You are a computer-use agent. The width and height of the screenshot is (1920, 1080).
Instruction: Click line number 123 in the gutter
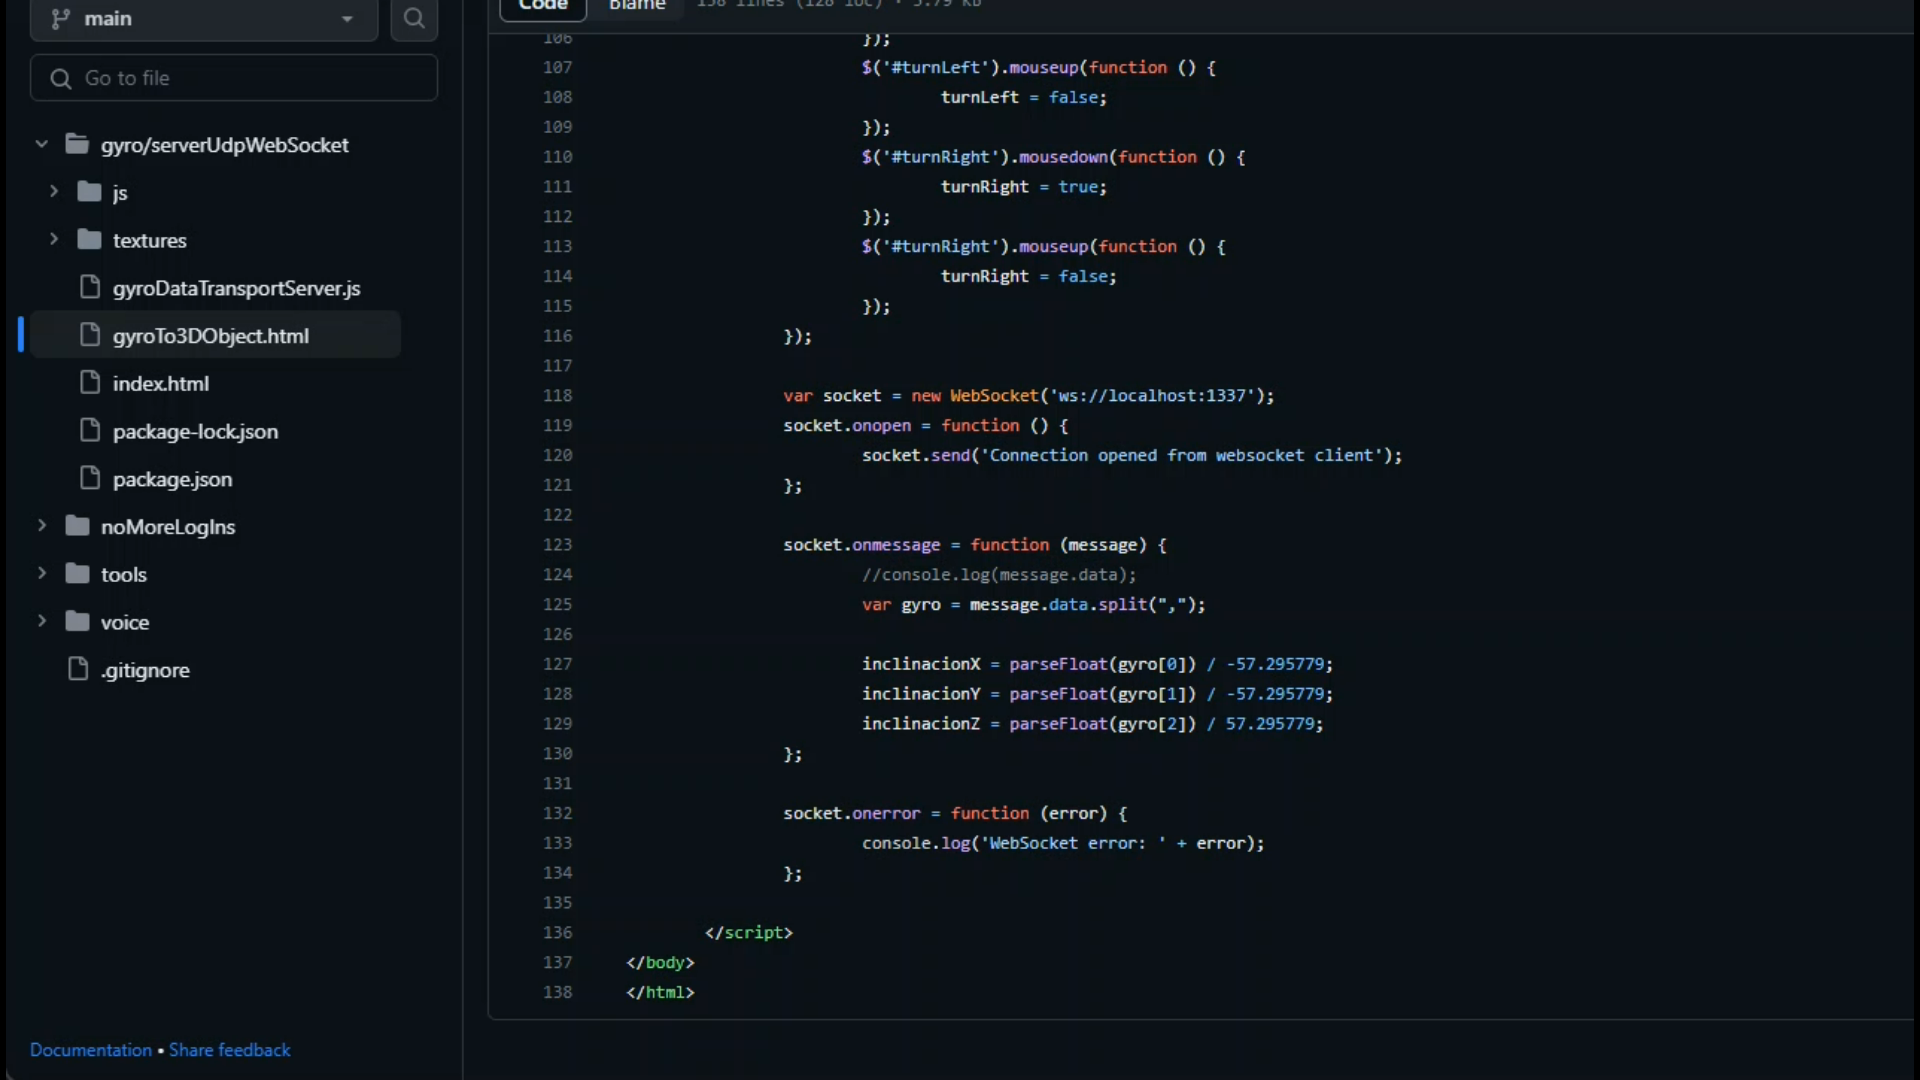point(557,545)
